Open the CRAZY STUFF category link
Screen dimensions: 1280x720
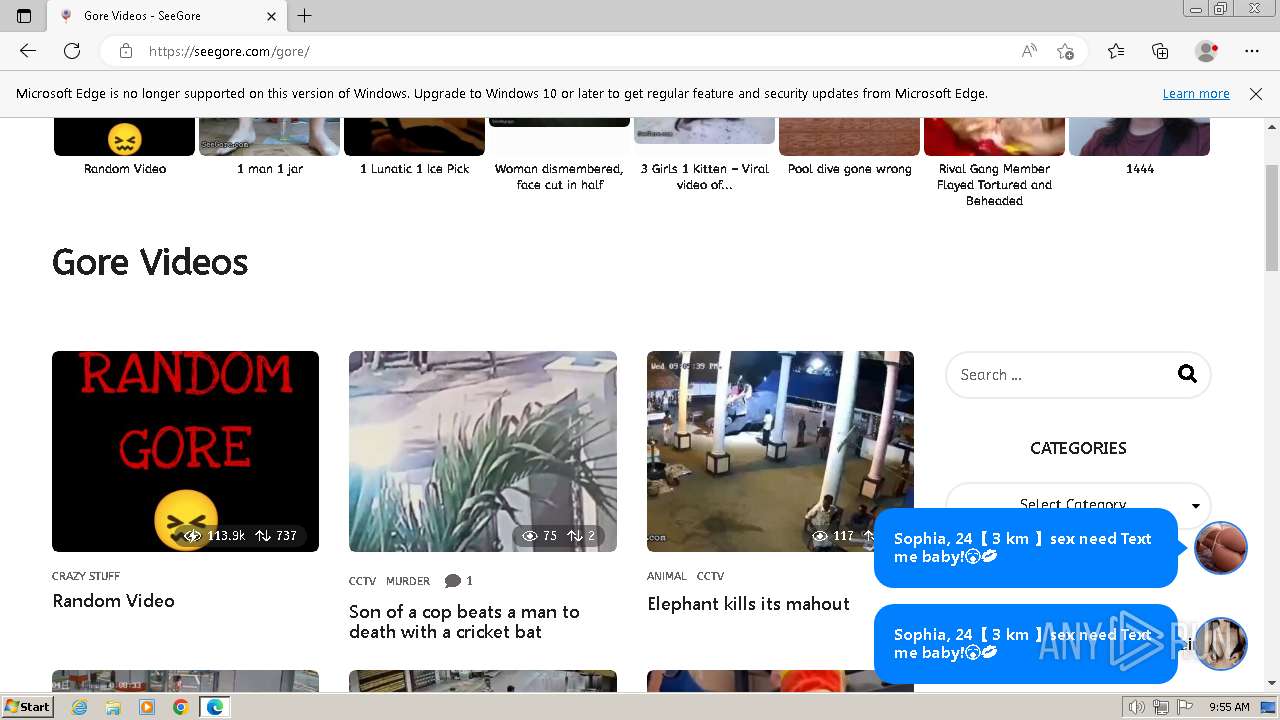[x=86, y=576]
